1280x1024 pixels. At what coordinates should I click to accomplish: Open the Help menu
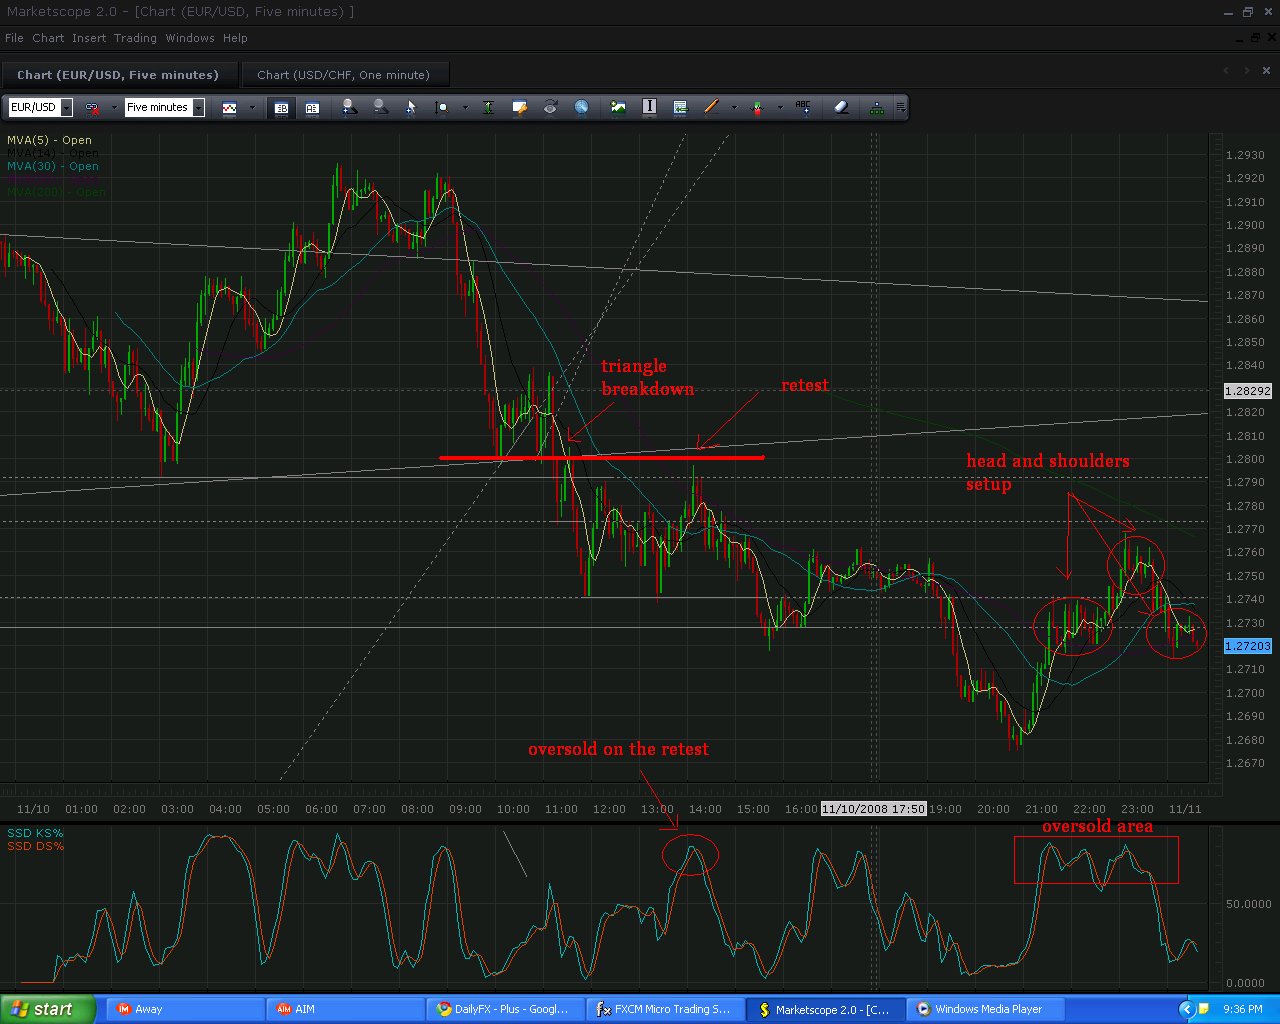[235, 38]
